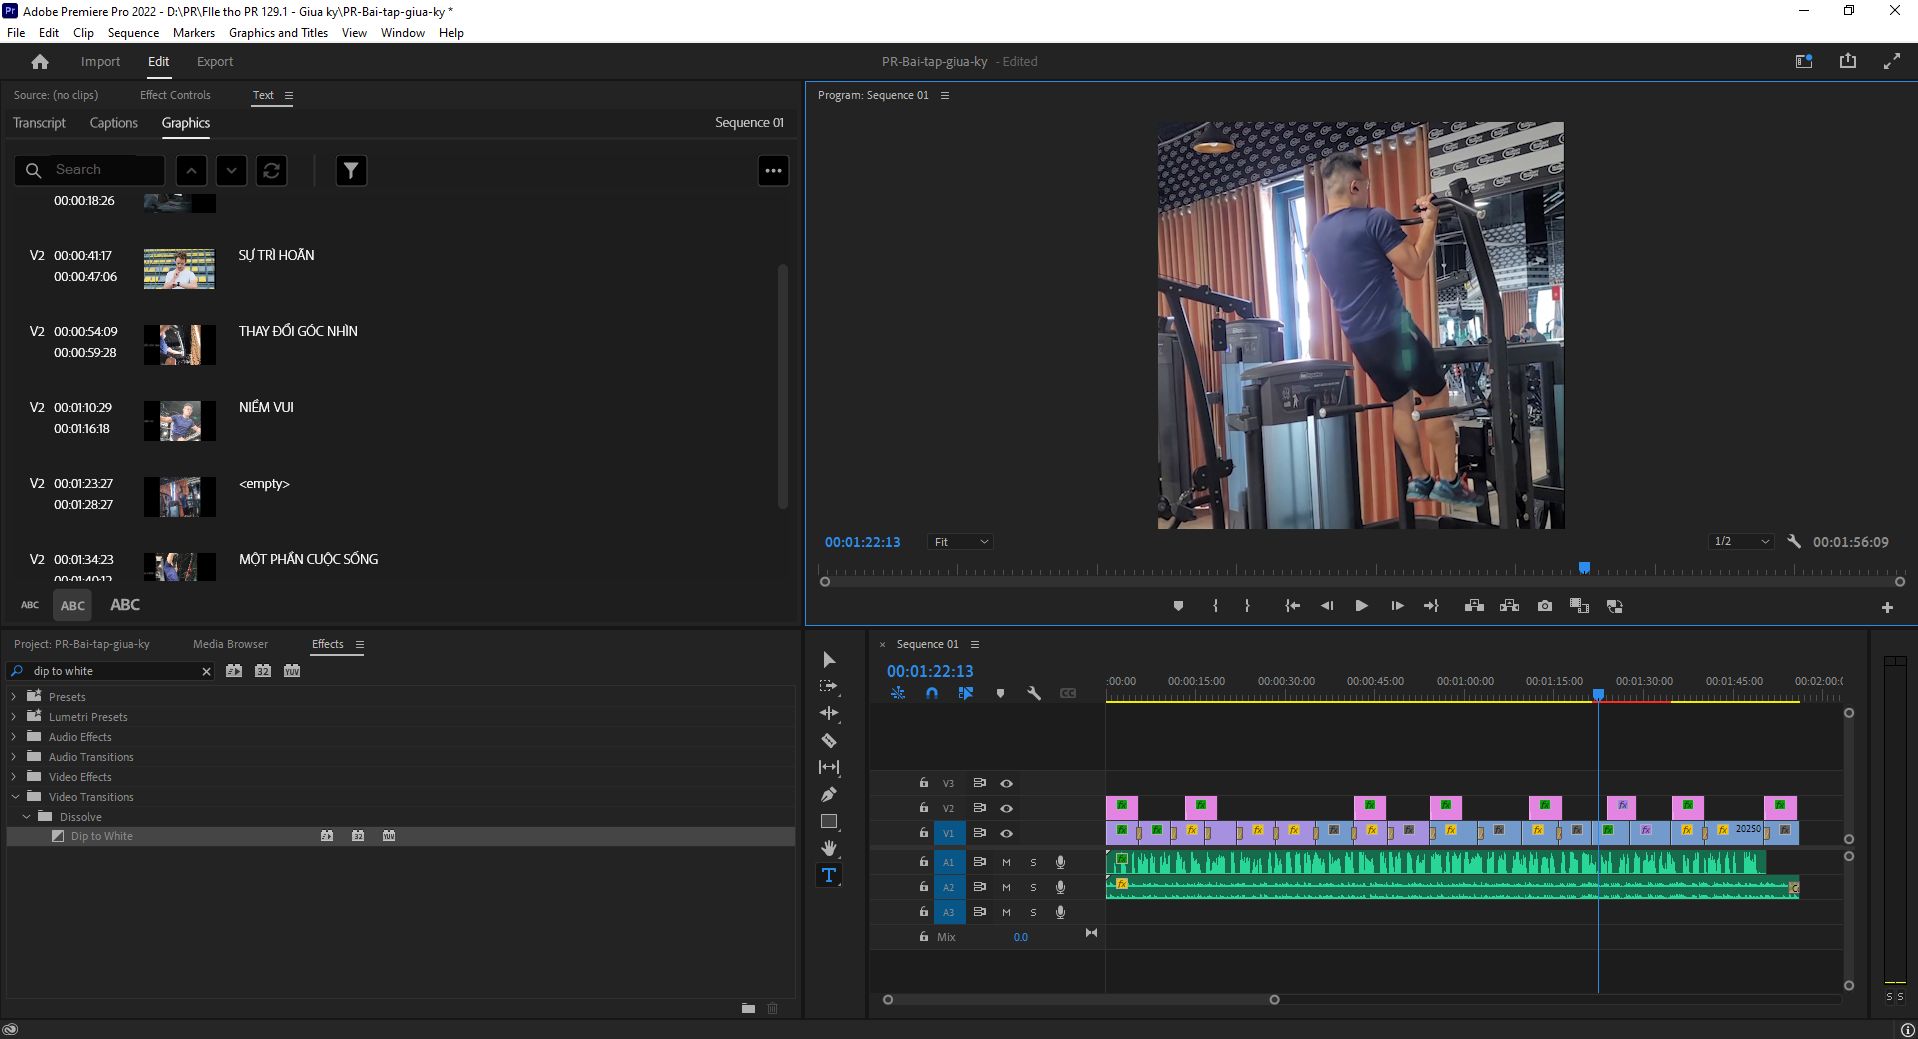Step forward one frame
Image resolution: width=1918 pixels, height=1039 pixels.
click(x=1397, y=606)
